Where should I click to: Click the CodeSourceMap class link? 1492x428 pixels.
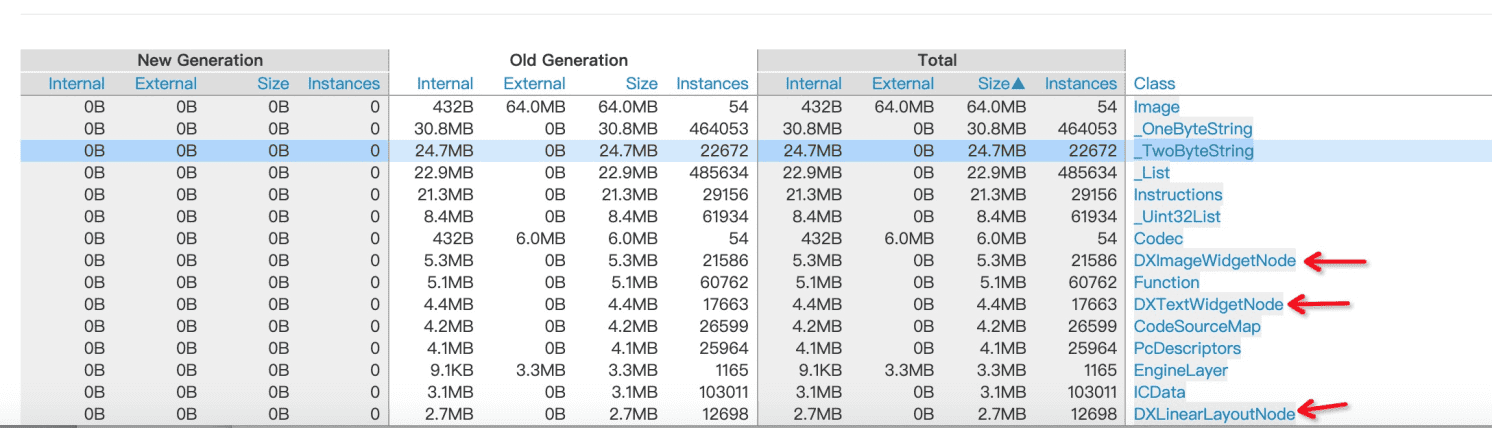click(x=1196, y=327)
